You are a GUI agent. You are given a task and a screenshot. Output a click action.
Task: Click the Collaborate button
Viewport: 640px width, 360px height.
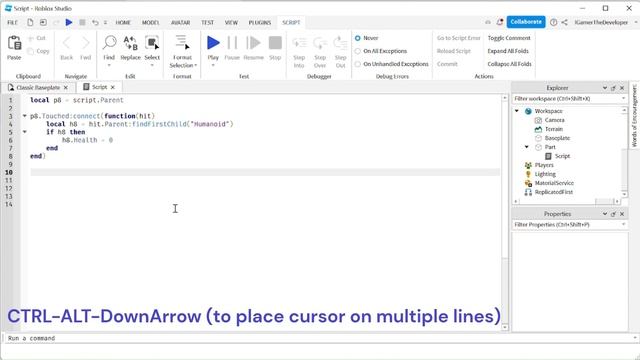click(x=526, y=22)
